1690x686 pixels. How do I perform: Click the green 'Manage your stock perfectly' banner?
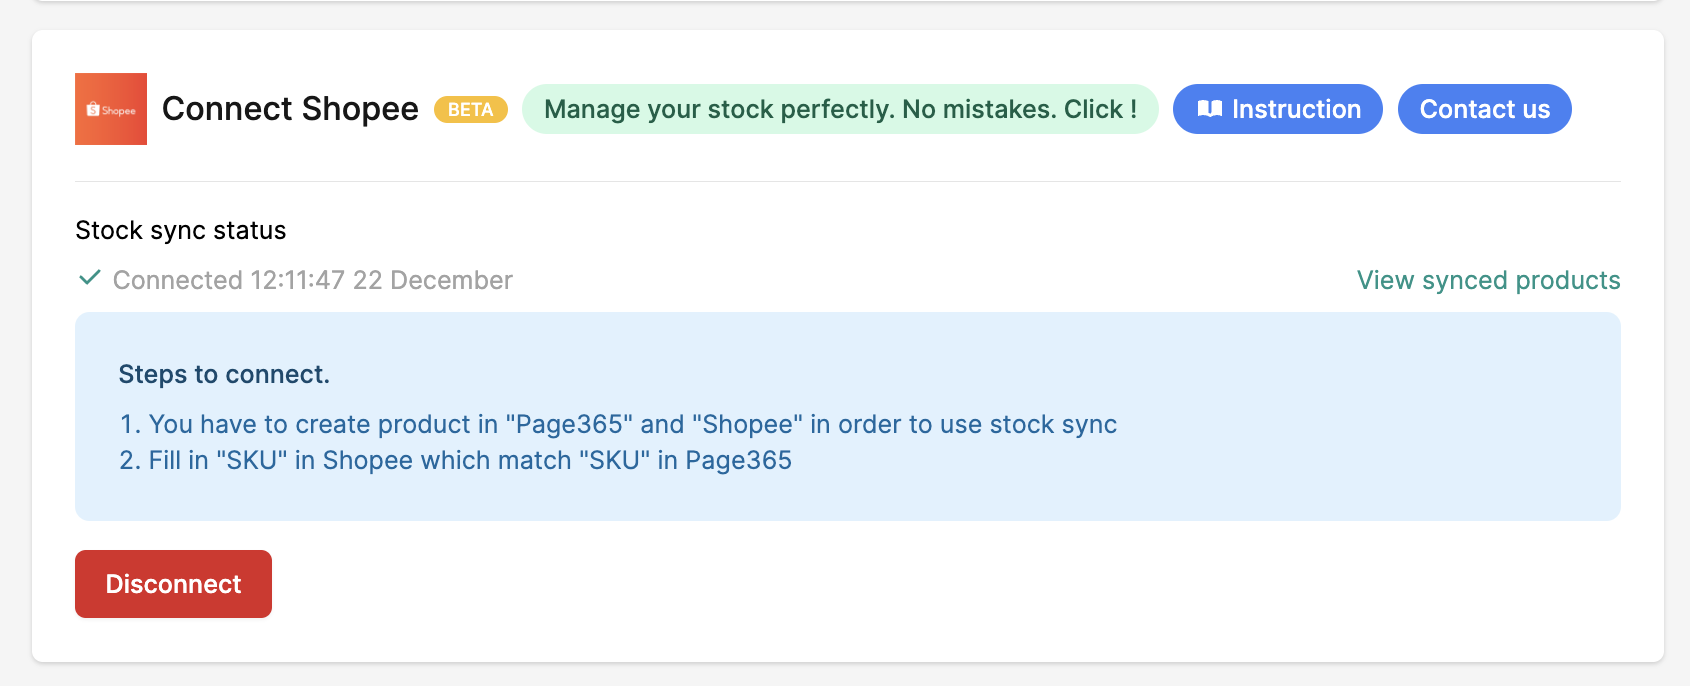[x=840, y=109]
